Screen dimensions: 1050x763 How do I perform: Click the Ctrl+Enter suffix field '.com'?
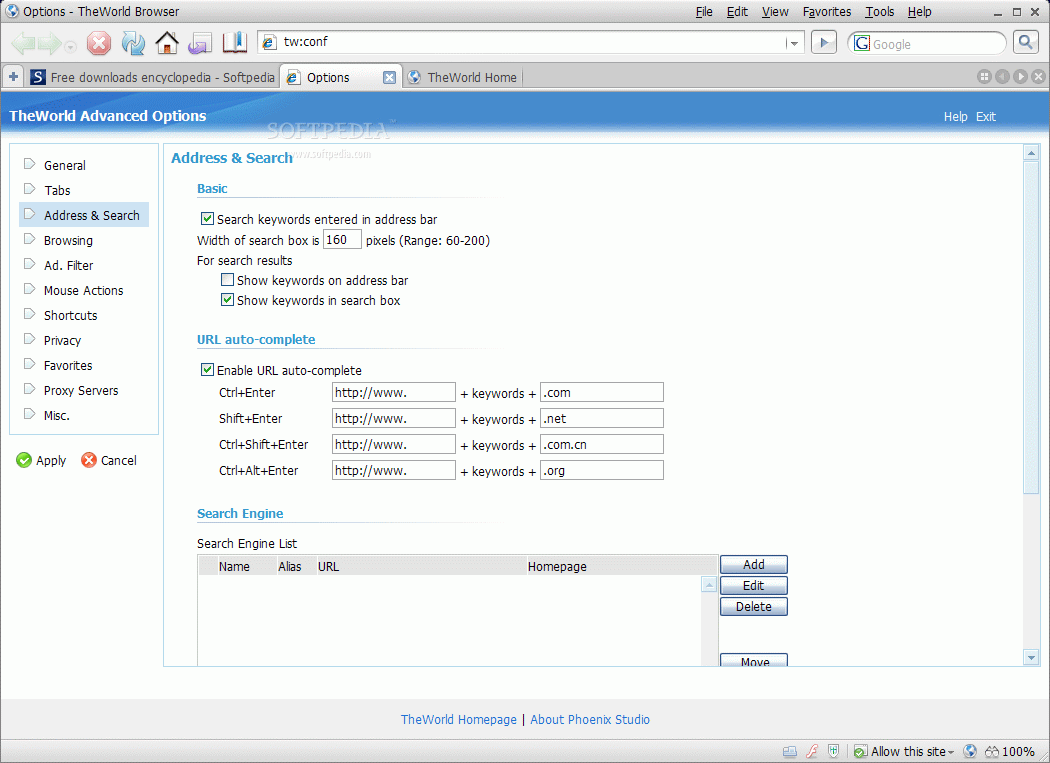(602, 393)
